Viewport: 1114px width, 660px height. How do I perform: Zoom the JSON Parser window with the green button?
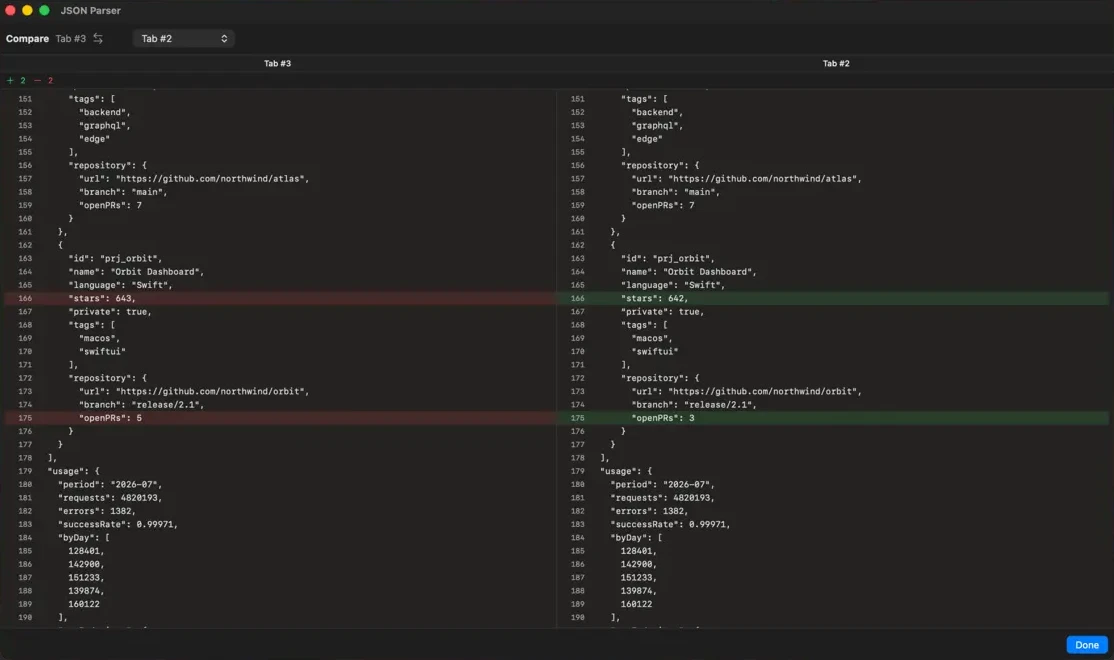coord(44,10)
